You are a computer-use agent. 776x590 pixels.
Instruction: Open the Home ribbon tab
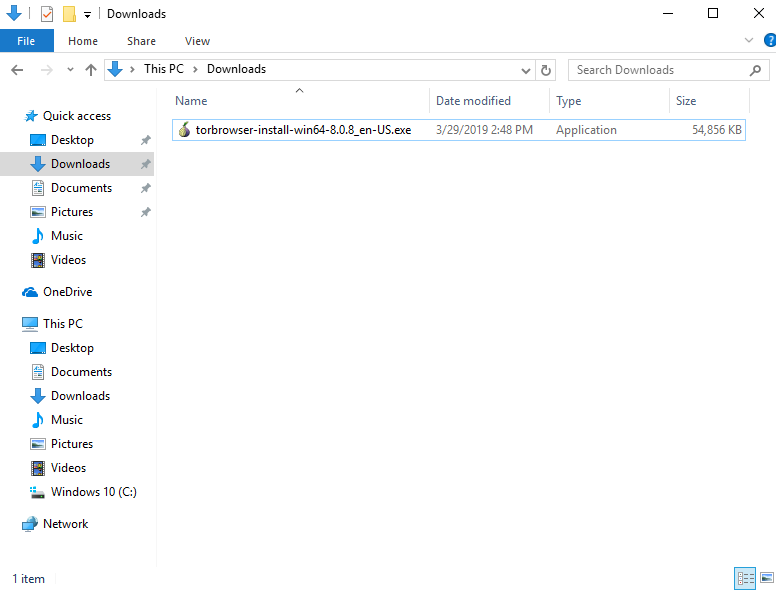tap(83, 41)
